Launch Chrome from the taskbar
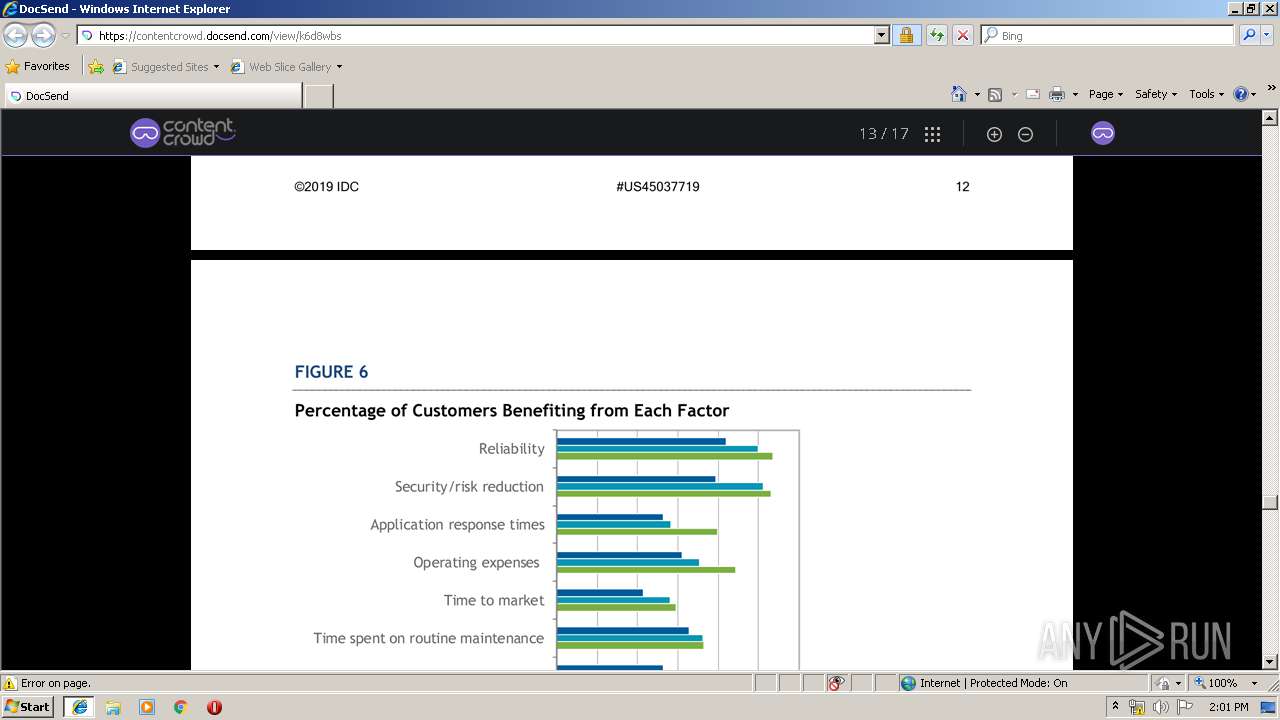1280x720 pixels. point(180,707)
